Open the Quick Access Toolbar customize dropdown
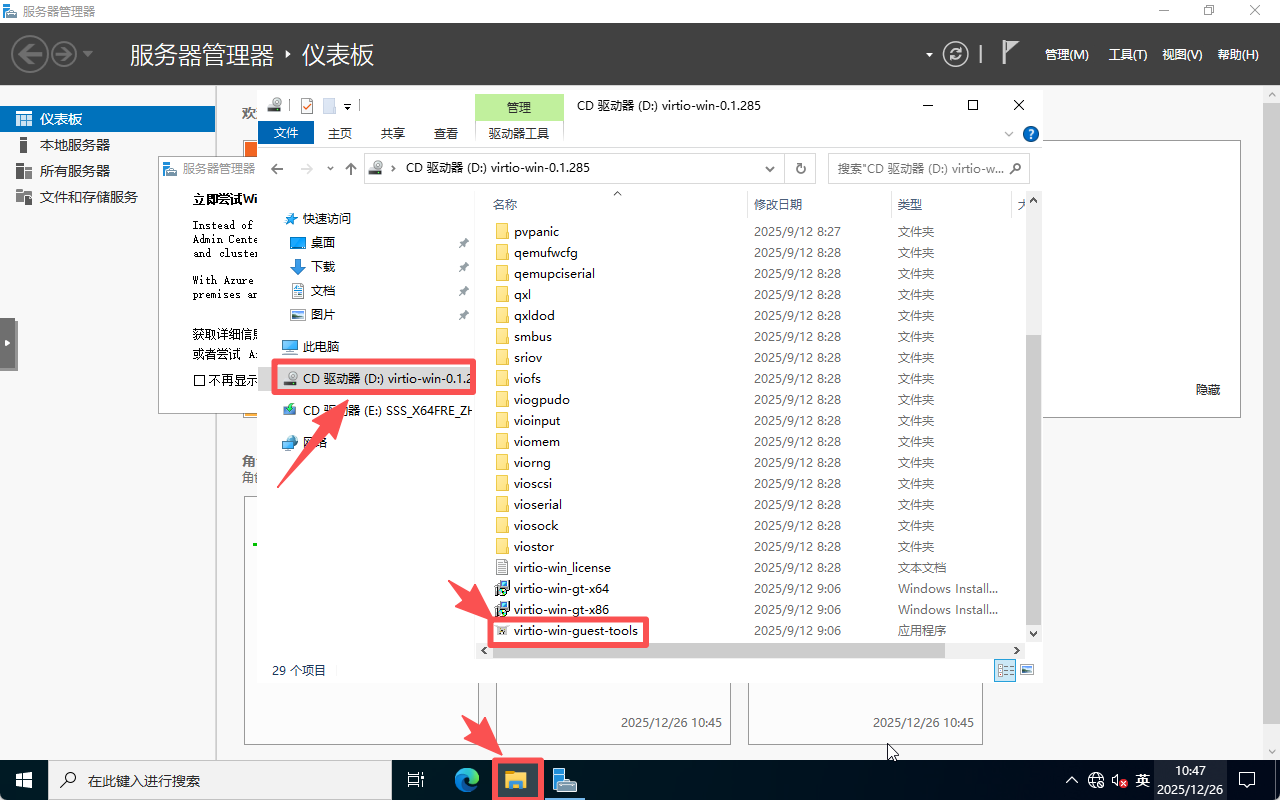Screen dimensions: 1280x800 (x=346, y=105)
